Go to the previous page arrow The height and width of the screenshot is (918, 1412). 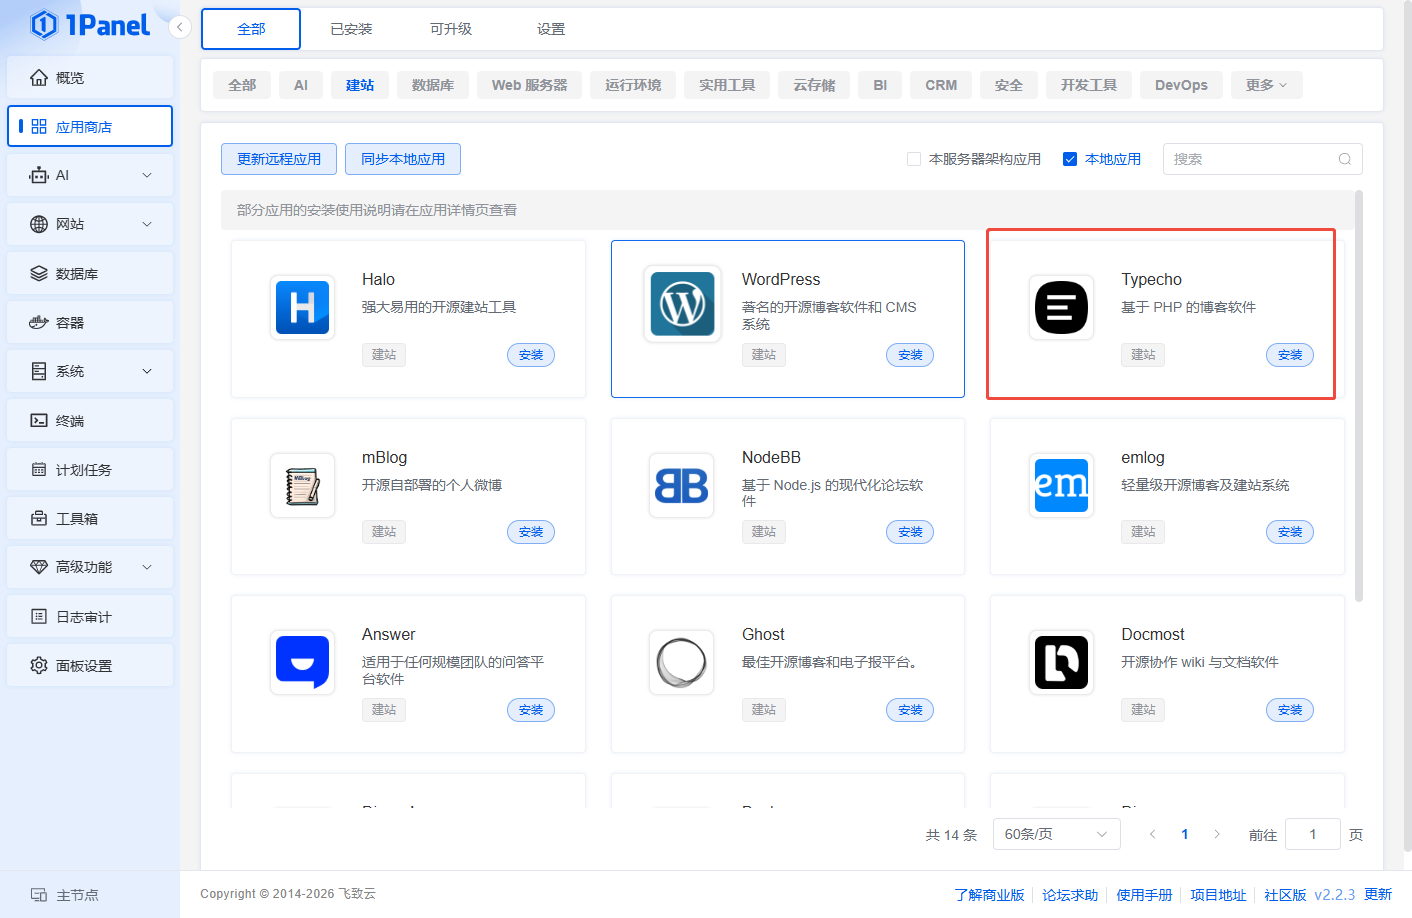click(x=1152, y=834)
